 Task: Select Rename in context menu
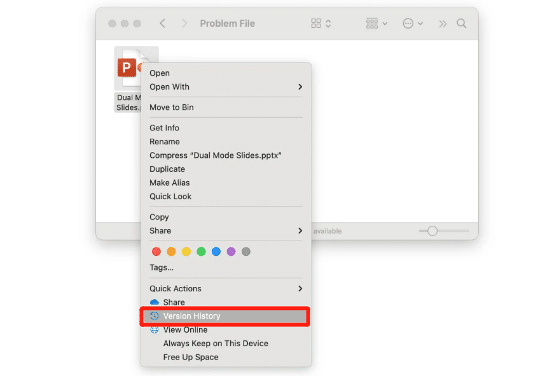(226, 142)
